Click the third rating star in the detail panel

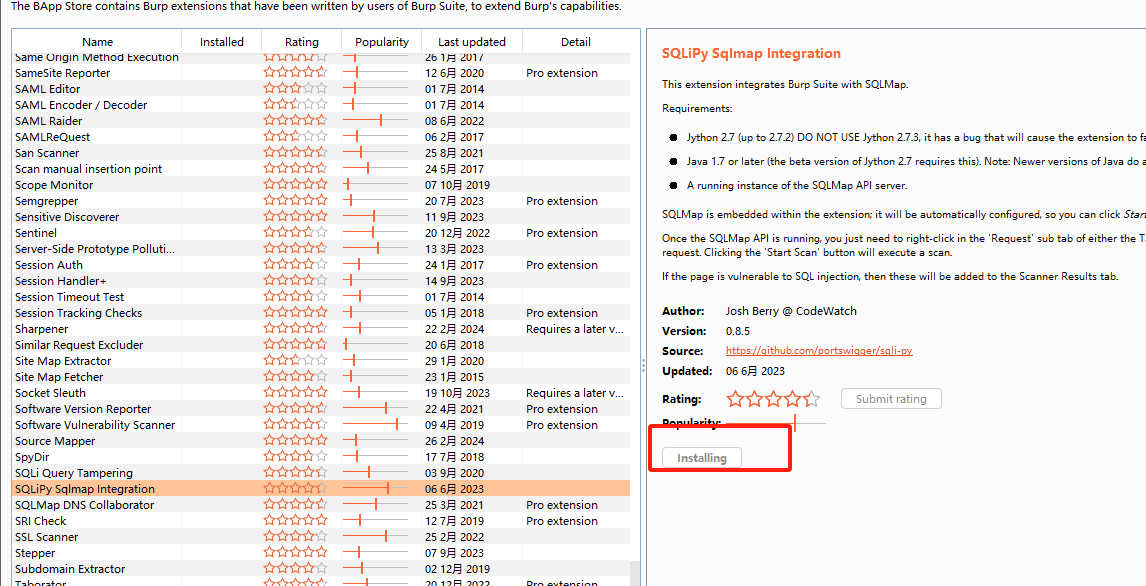[773, 399]
